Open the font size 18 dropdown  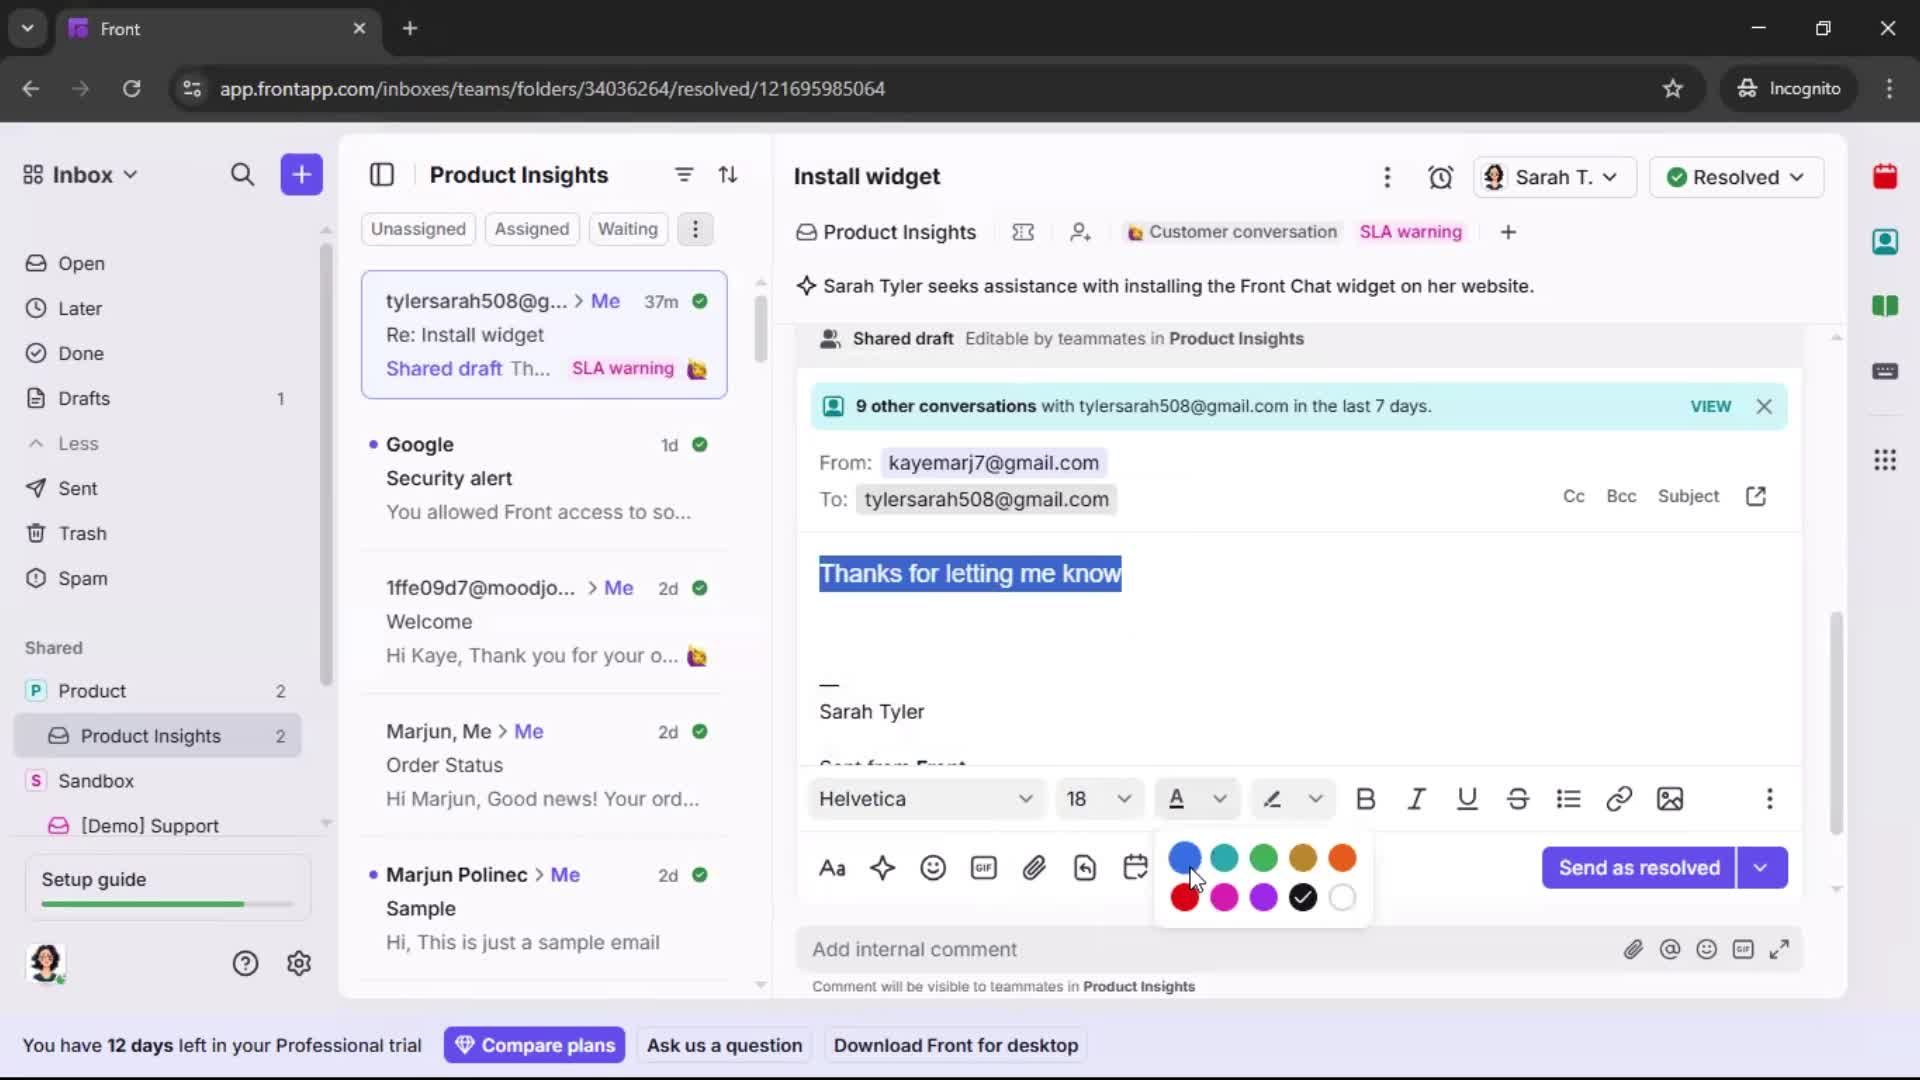pyautogui.click(x=1098, y=799)
